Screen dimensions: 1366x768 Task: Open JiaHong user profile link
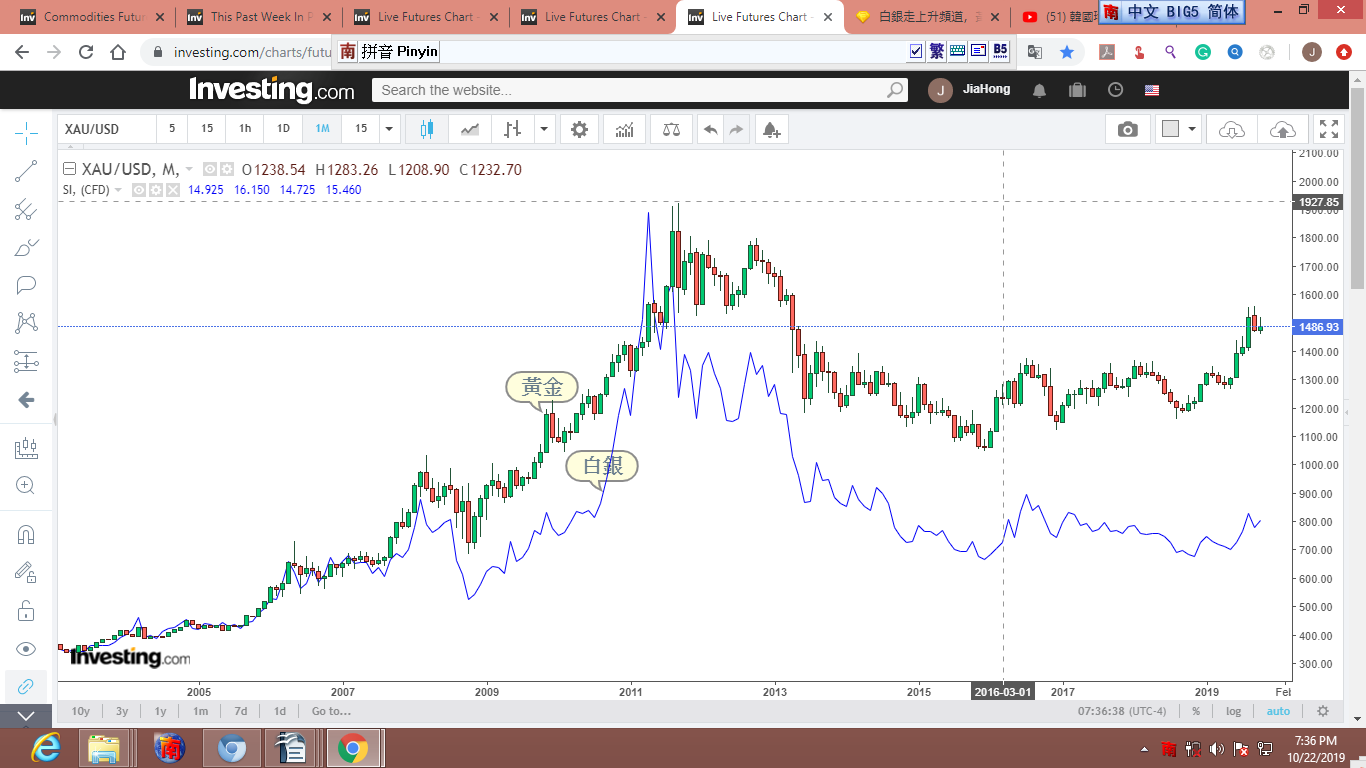pos(986,90)
